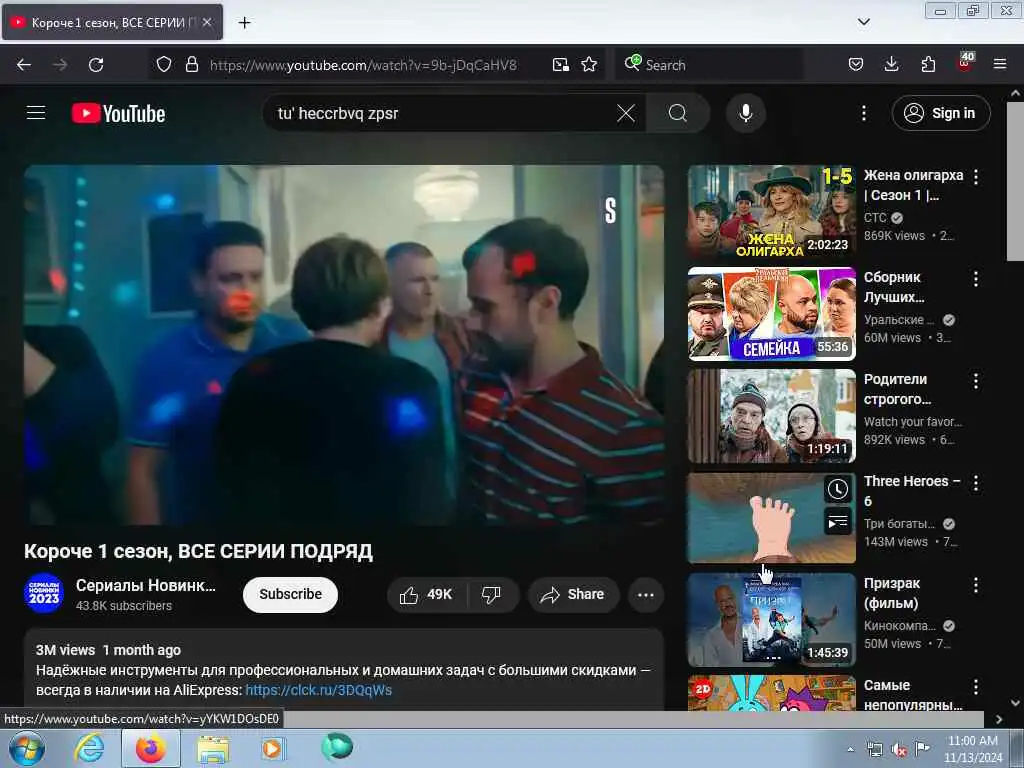Click the YouTube search magnifier button
1024x768 pixels.
coord(677,113)
